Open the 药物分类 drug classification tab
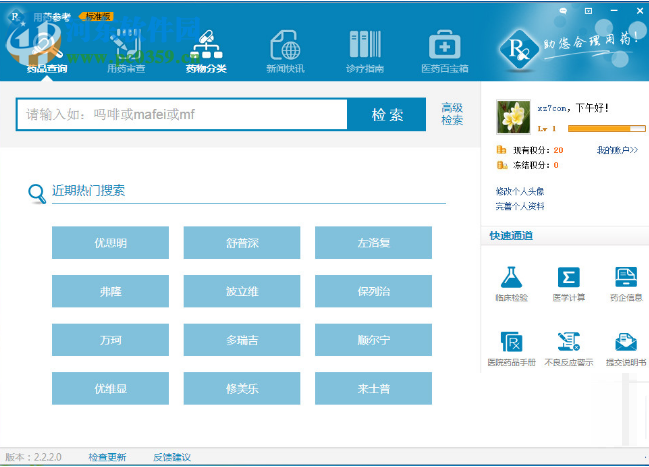 (206, 52)
